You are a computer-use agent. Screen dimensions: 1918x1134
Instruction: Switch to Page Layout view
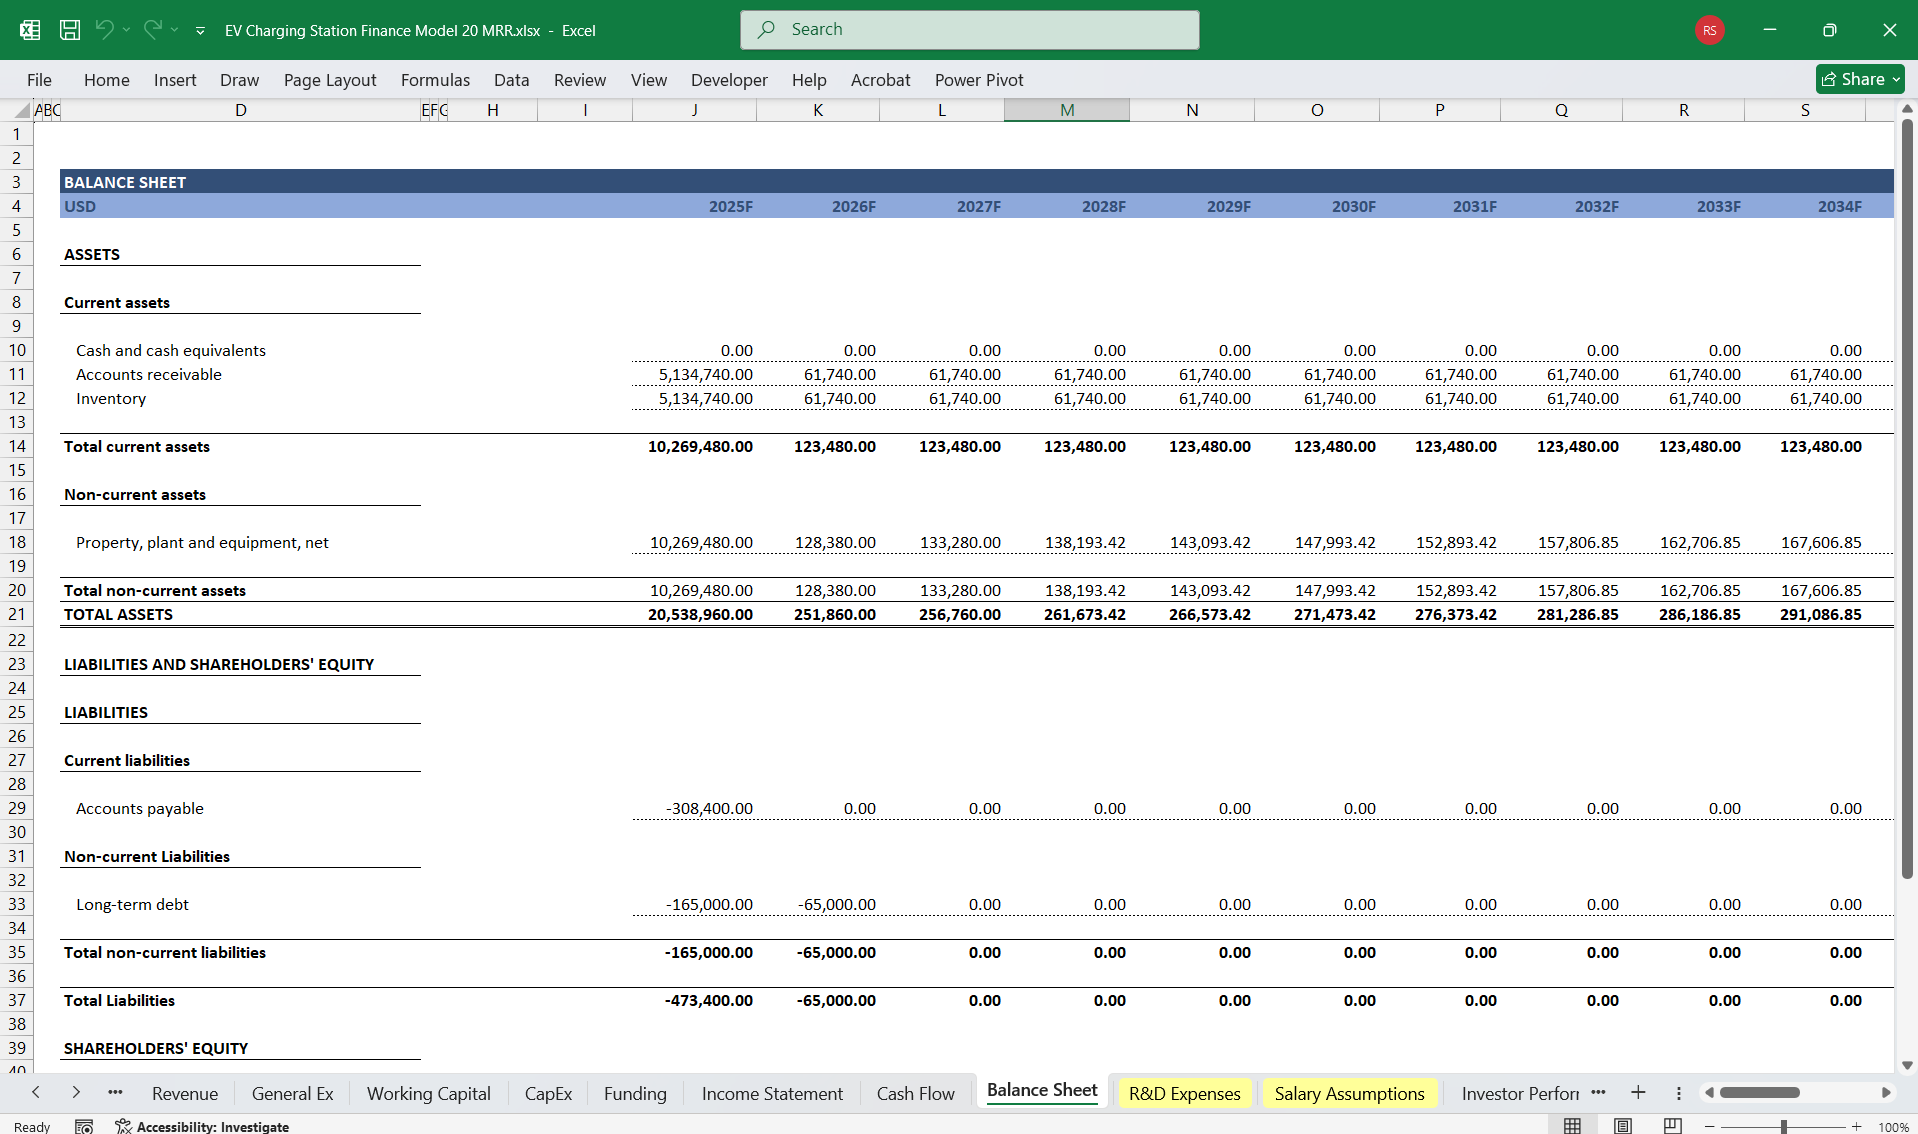(x=1621, y=1125)
